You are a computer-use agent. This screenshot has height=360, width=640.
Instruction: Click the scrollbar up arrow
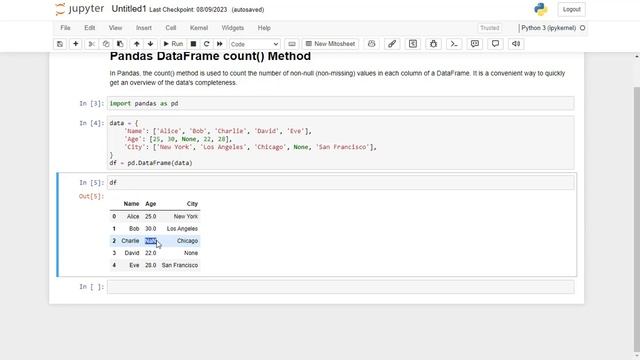point(636,56)
